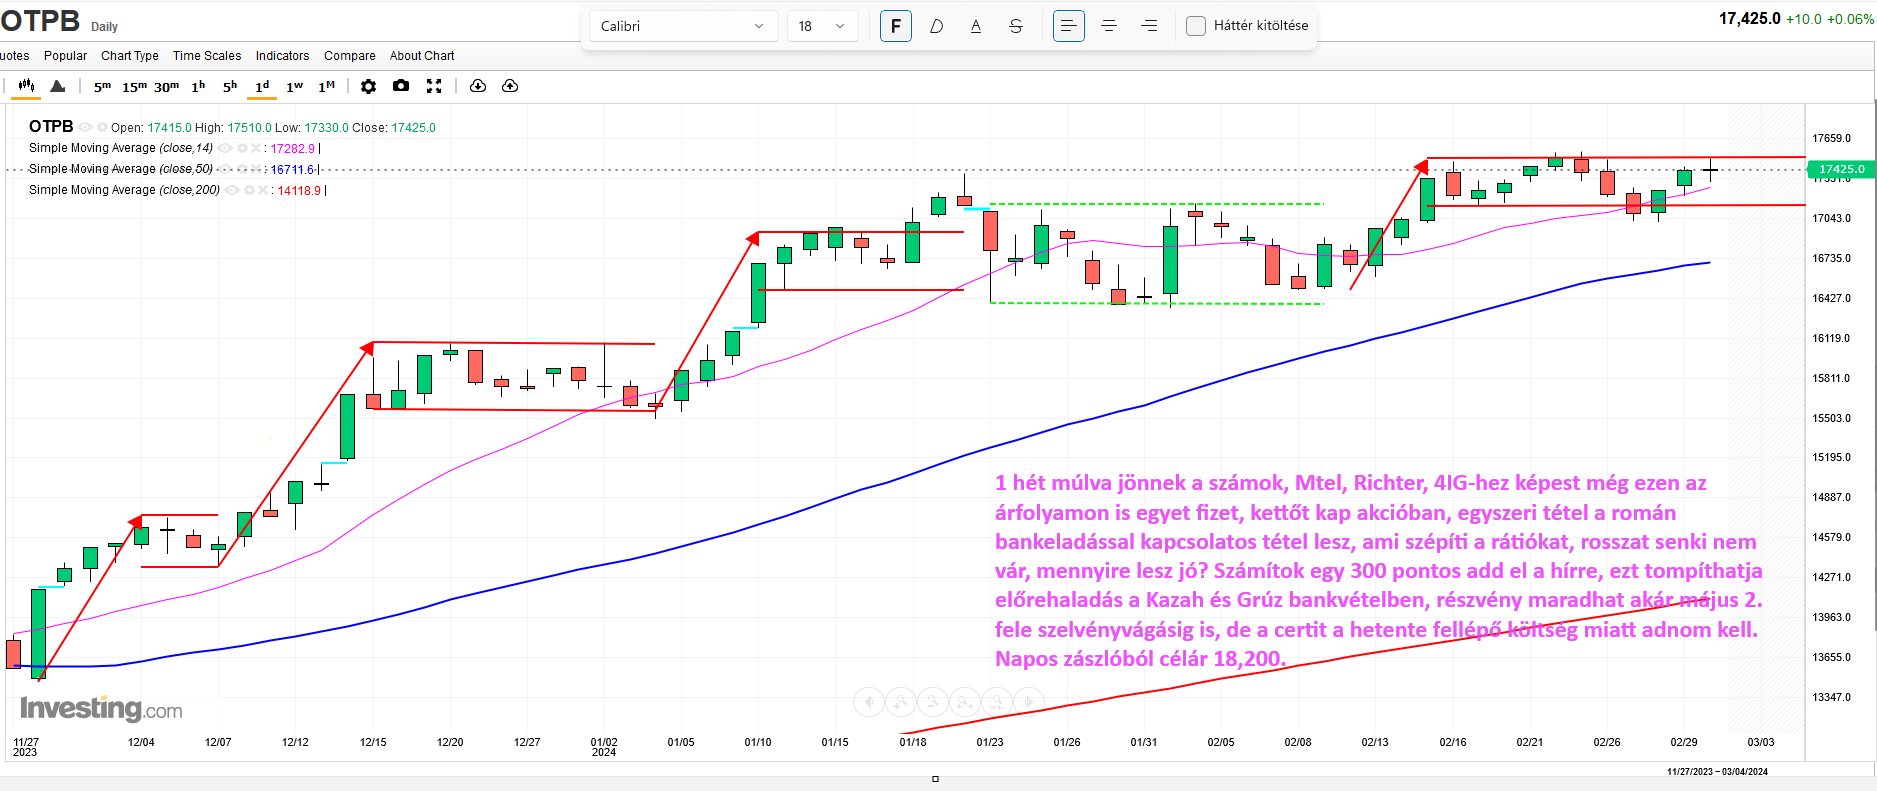1877x791 pixels.
Task: Open the Chart Type menu
Action: [x=129, y=56]
